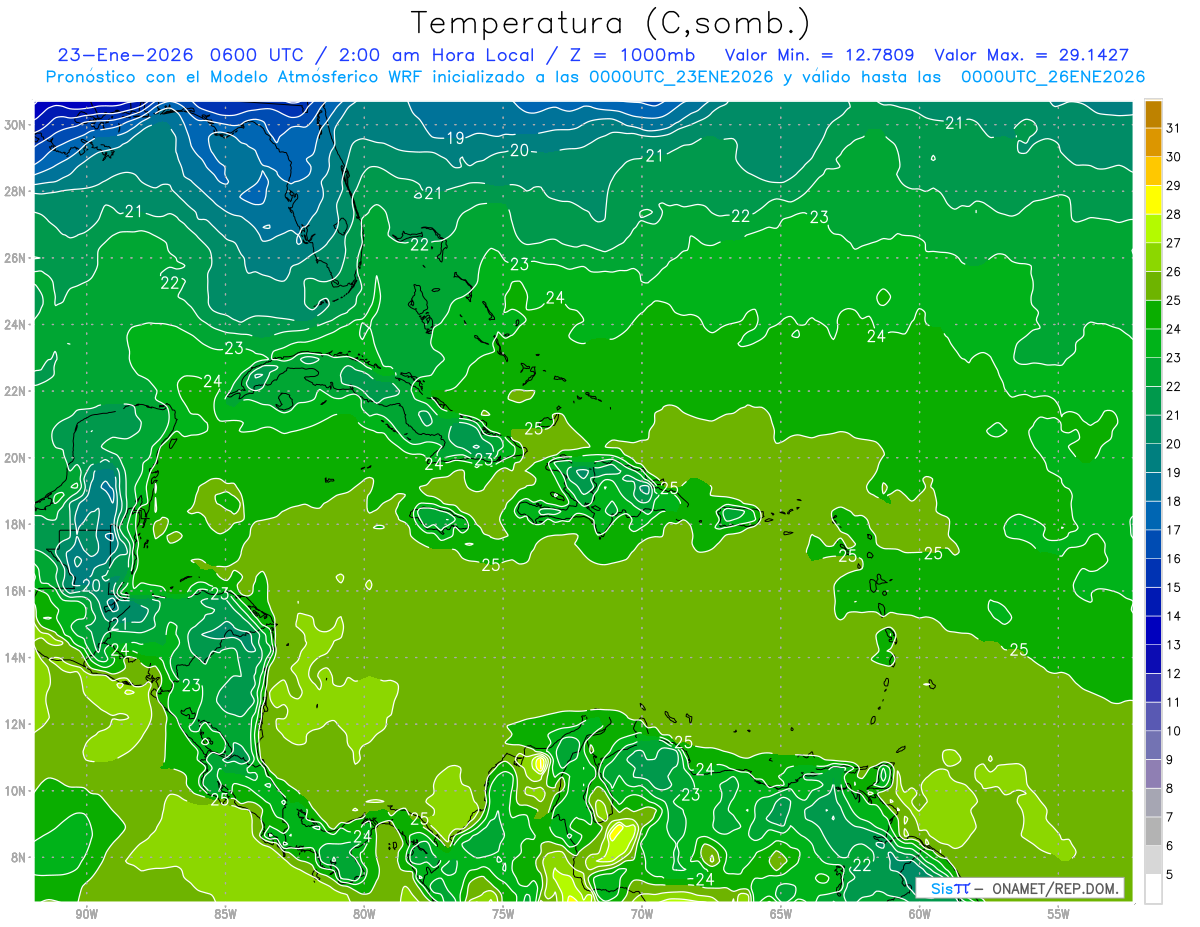Image resolution: width=1200 pixels, height=927 pixels.
Task: Click the 16N latitude axis label
Action: pos(17,591)
